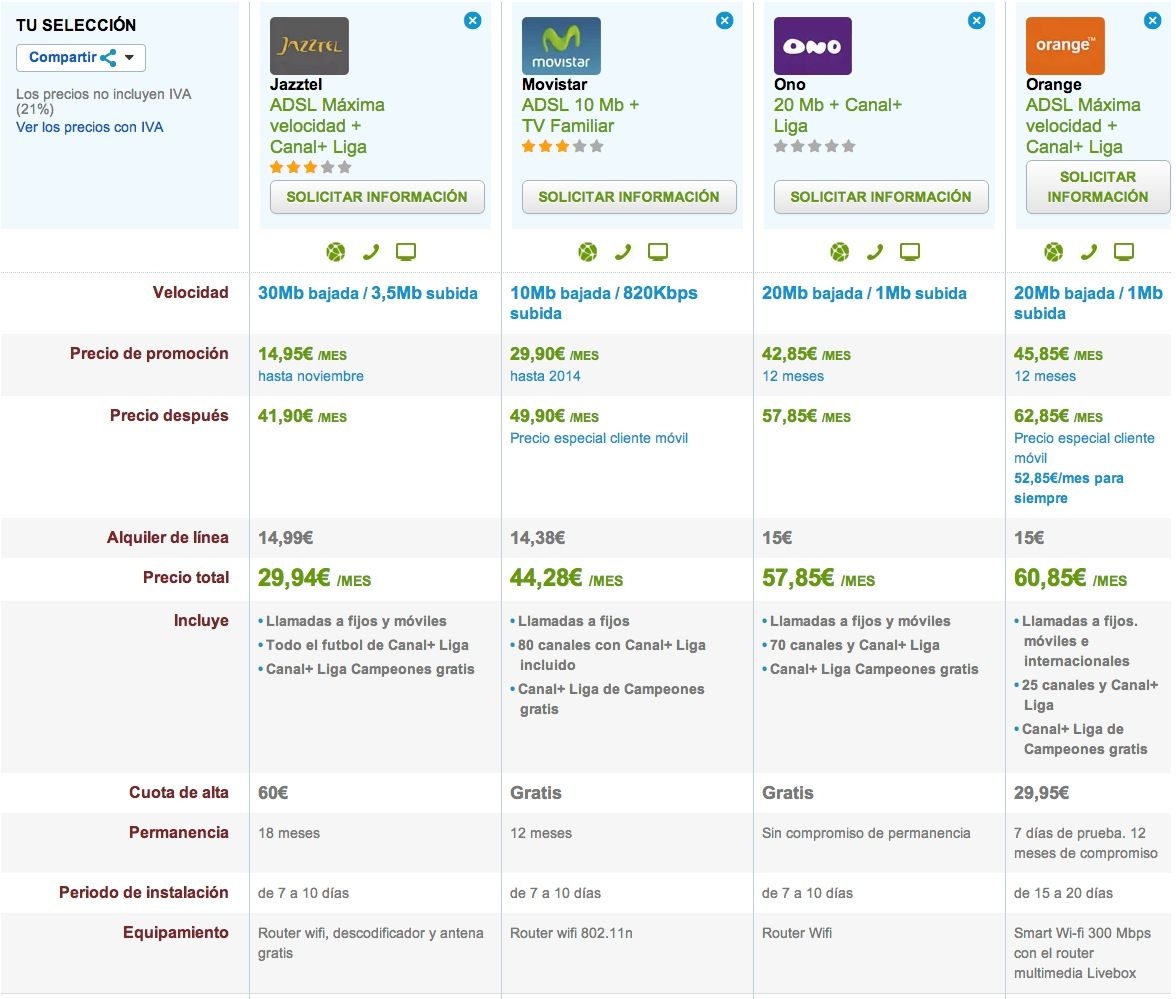Click Orange's phone icon
The width and height of the screenshot is (1176, 999).
pyautogui.click(x=1088, y=252)
